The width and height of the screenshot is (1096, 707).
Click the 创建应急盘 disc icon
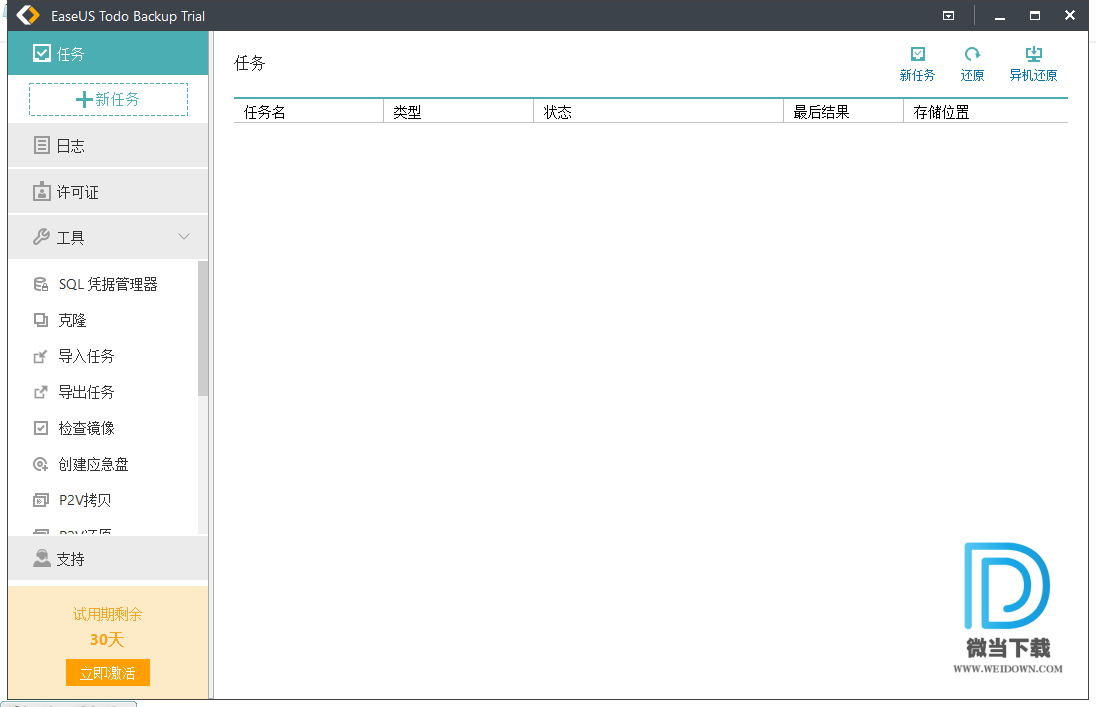[41, 464]
